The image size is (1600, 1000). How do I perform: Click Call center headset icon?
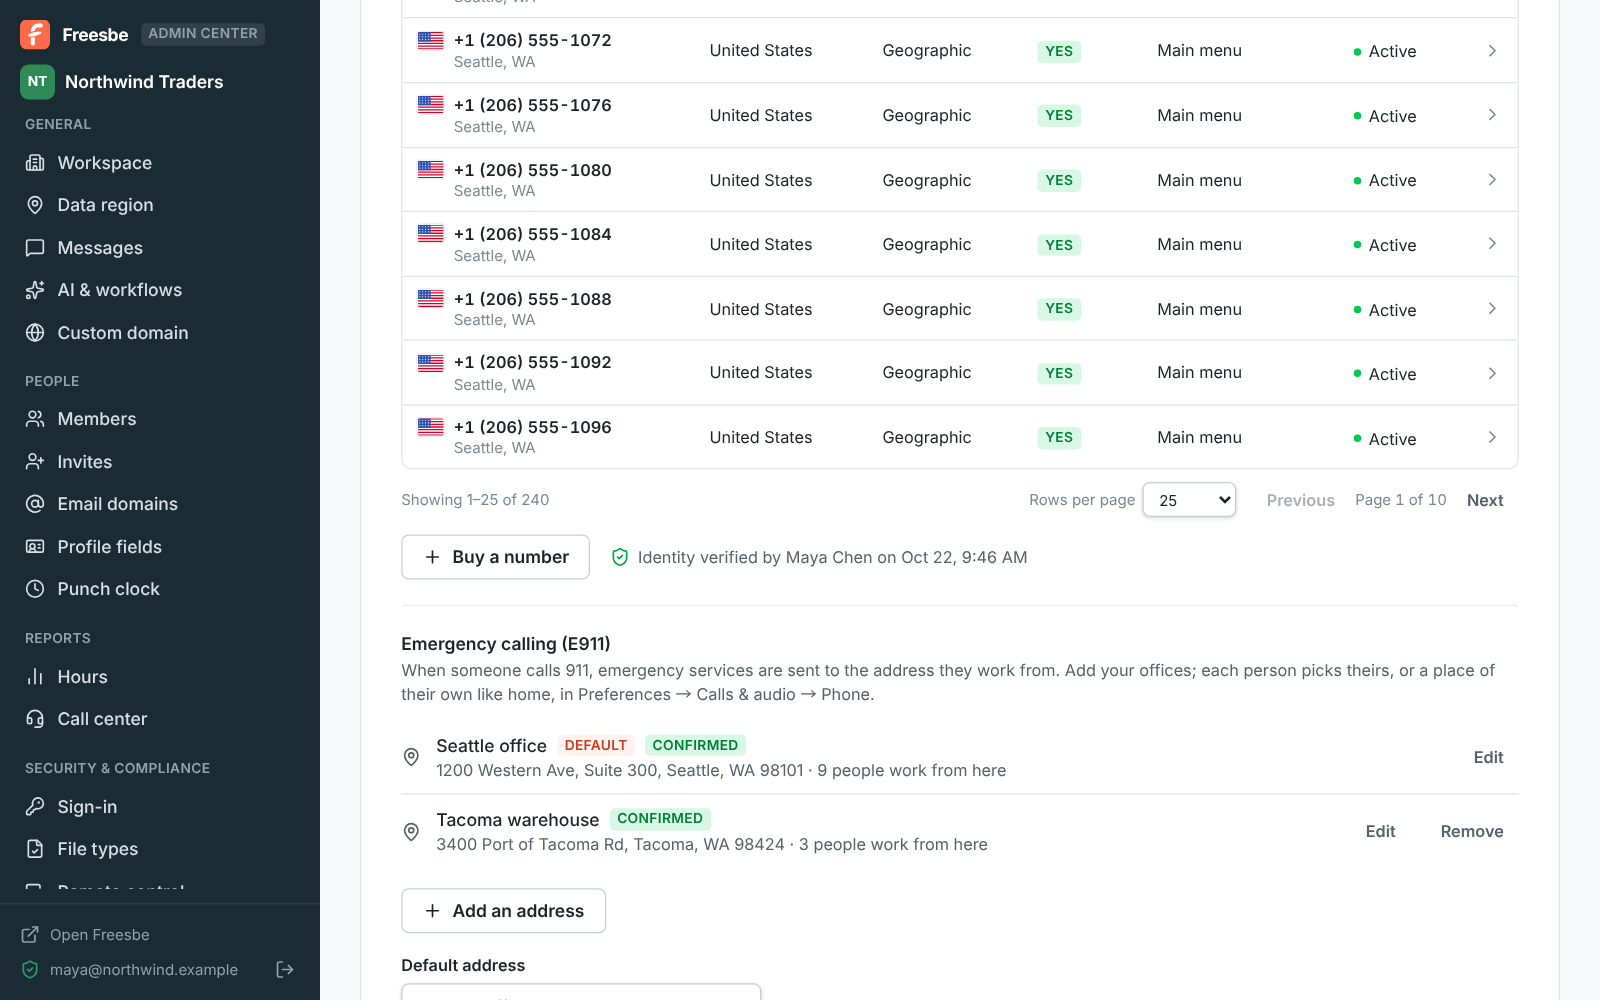[x=35, y=719]
